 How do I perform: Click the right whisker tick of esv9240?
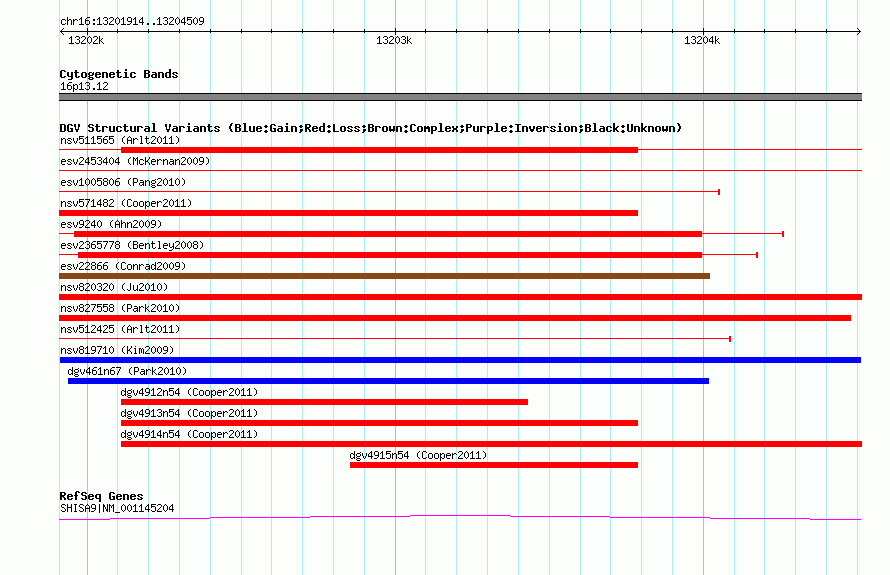click(783, 234)
